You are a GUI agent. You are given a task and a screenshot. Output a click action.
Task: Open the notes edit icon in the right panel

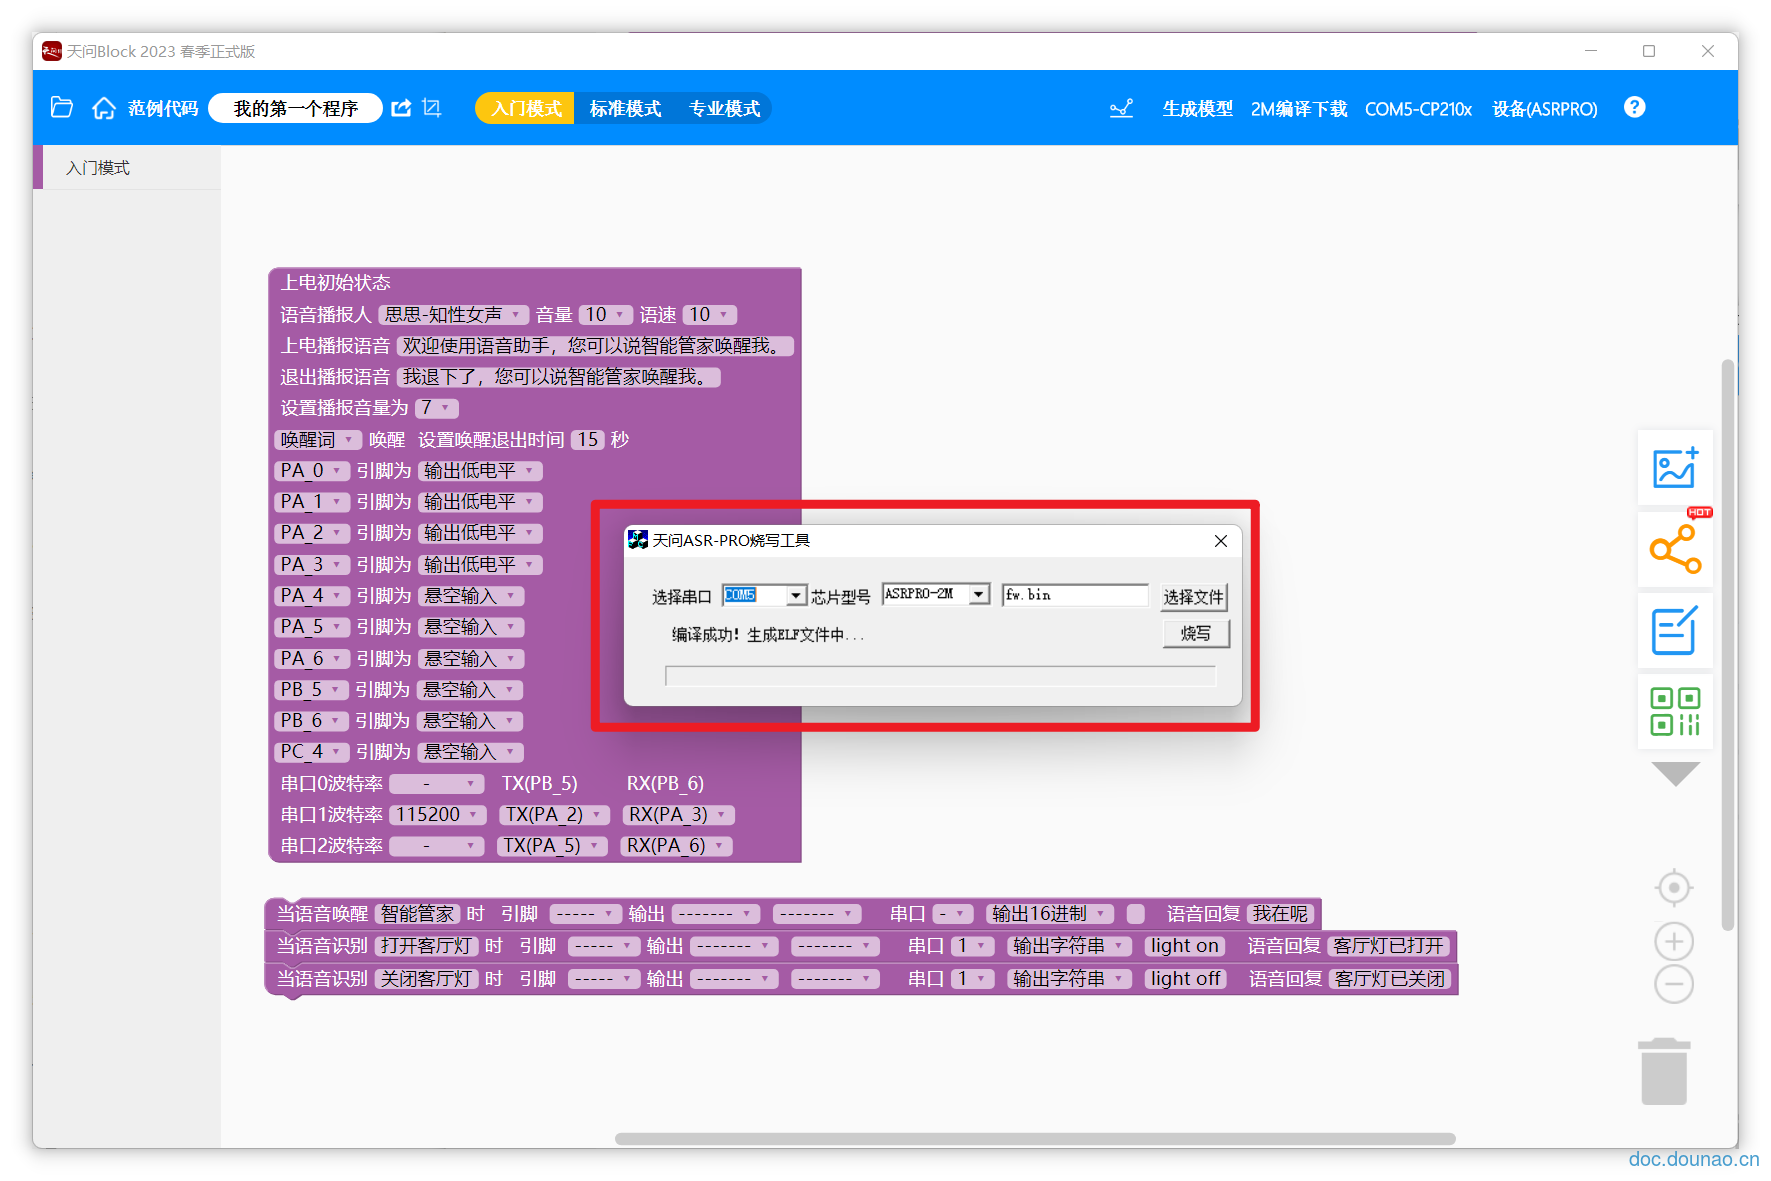tap(1675, 630)
